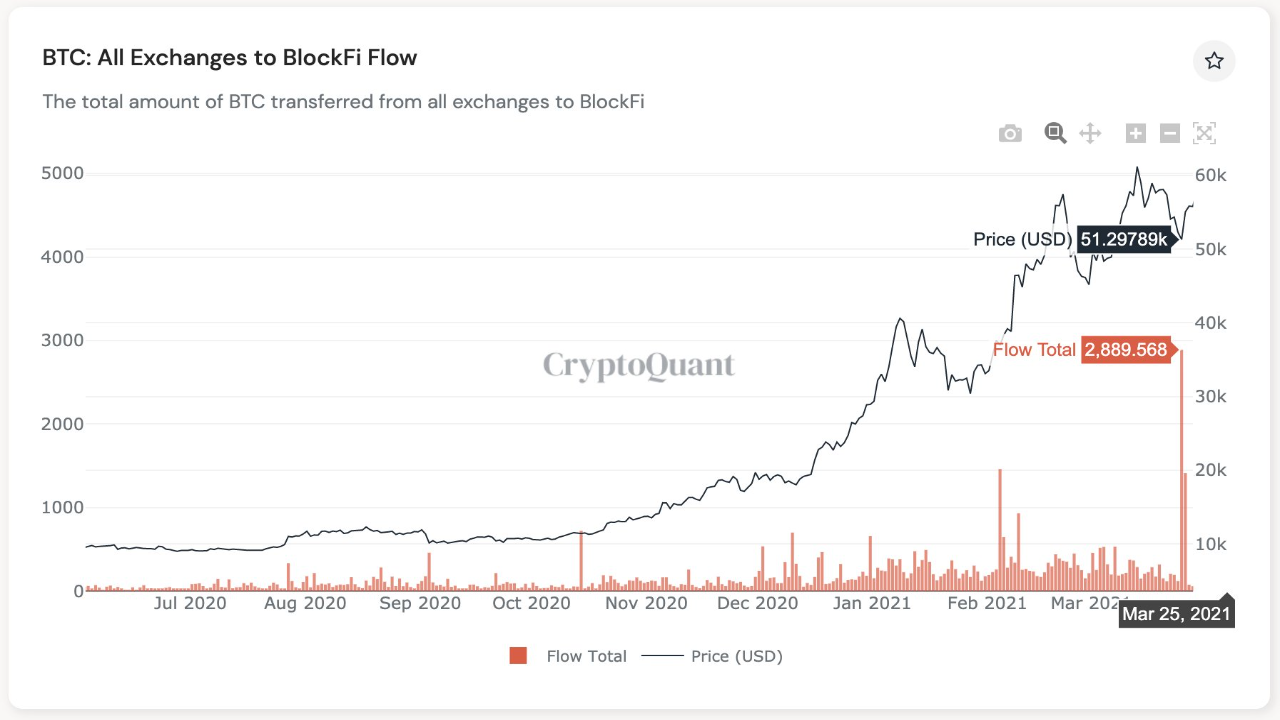This screenshot has height=720, width=1280.
Task: Download chart snapshot with camera icon
Action: (x=1010, y=133)
